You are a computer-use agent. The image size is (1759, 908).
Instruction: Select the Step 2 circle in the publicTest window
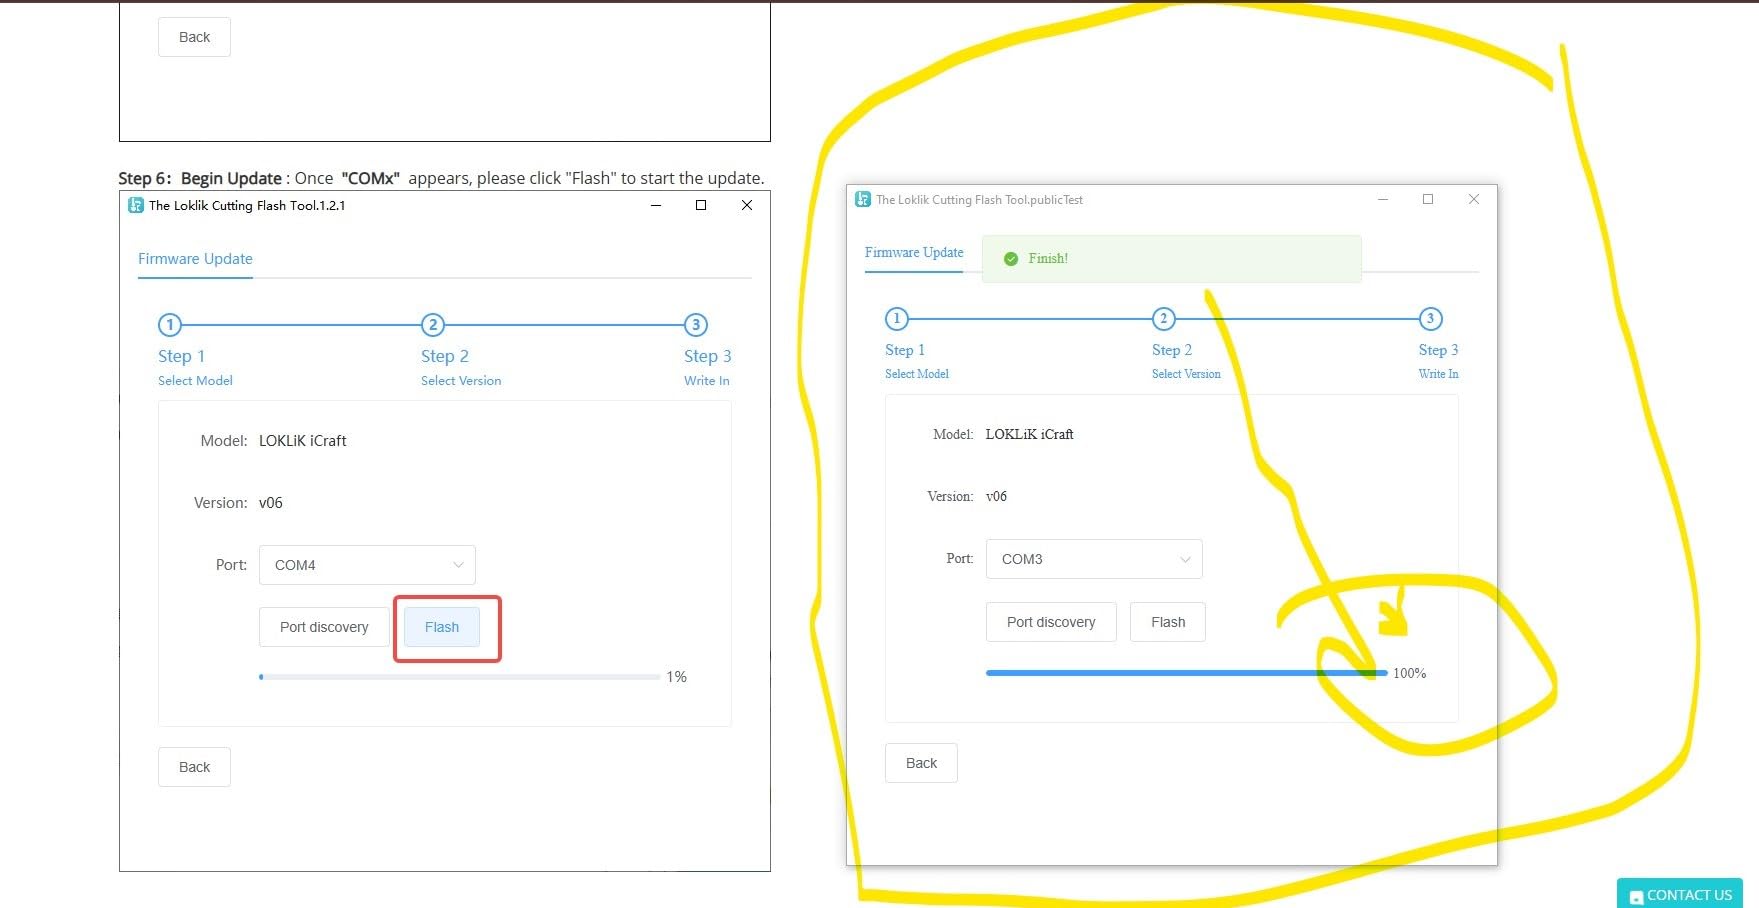[x=1163, y=319]
